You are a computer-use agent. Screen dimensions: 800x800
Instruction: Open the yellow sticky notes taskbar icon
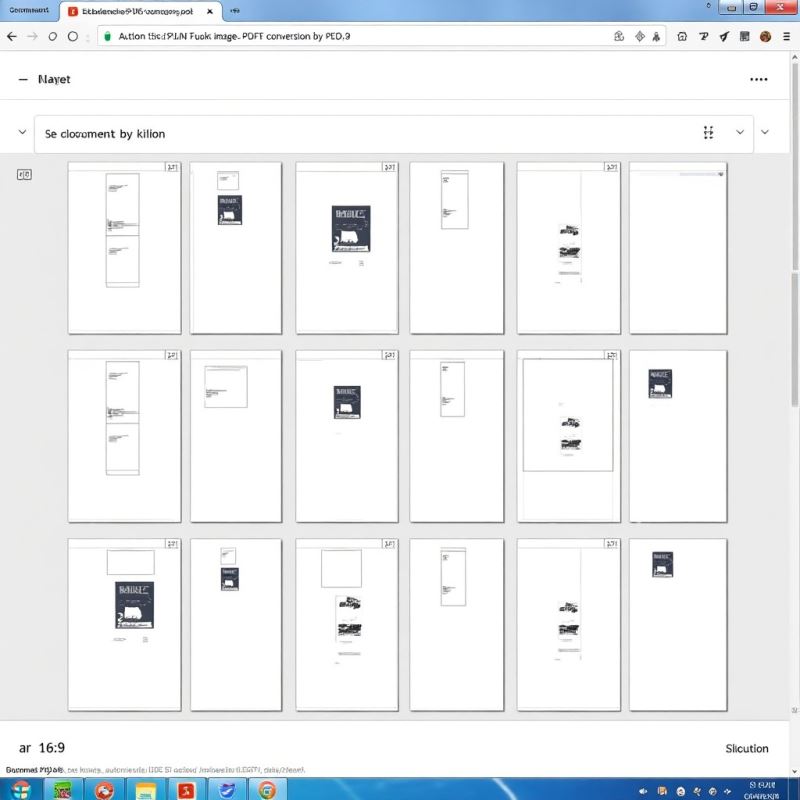(146, 790)
